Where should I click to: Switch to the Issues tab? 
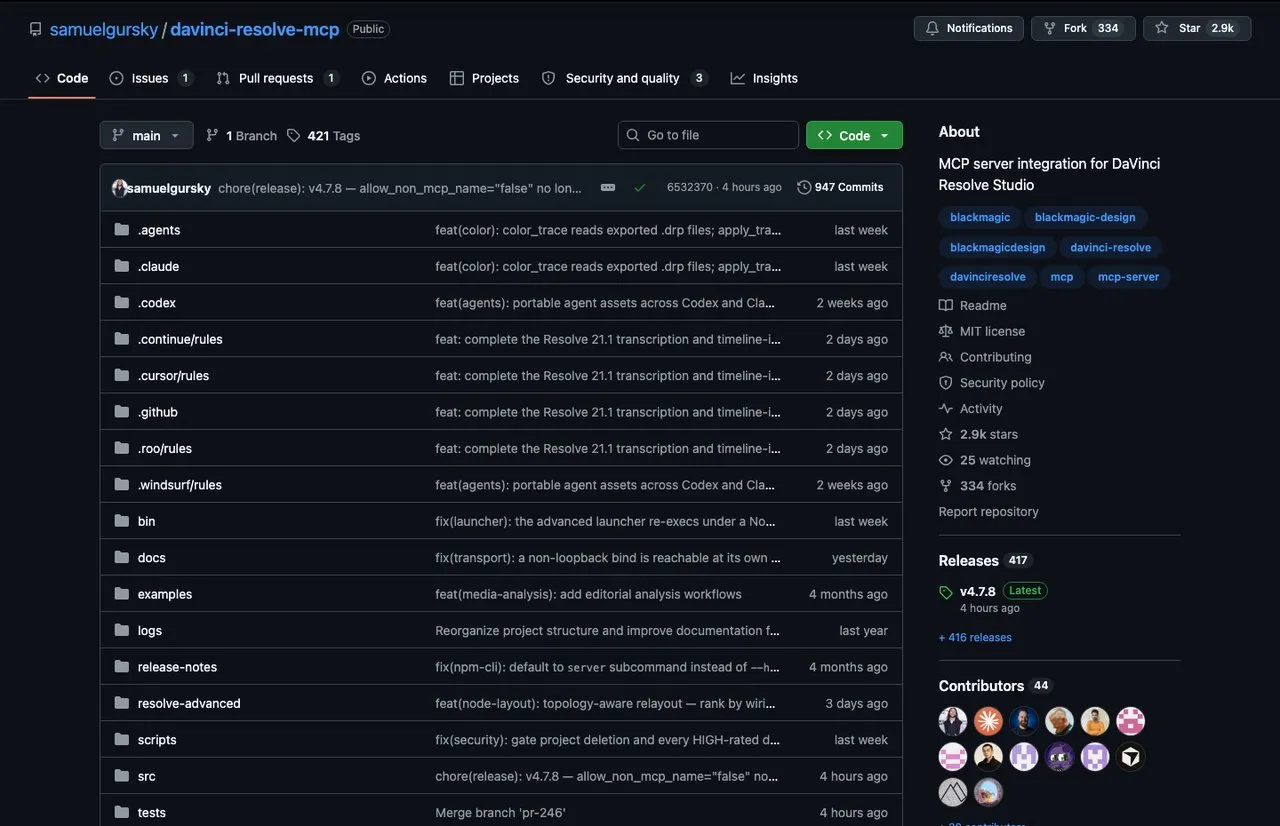151,78
